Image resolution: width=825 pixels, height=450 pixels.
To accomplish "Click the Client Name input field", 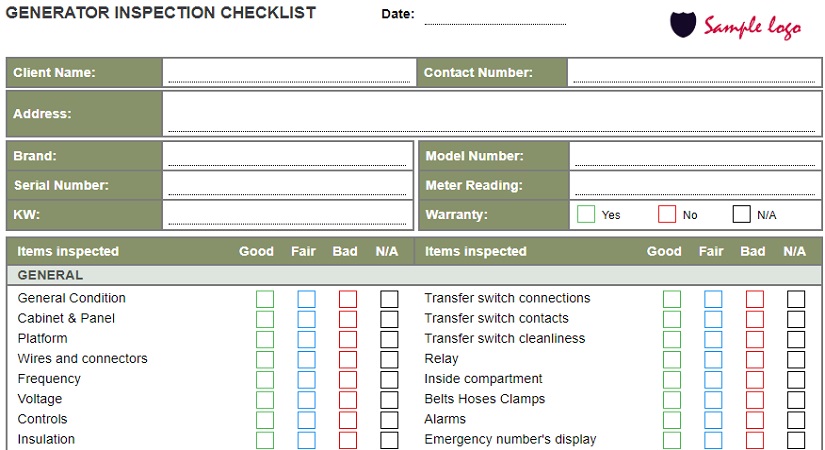I will 288,72.
